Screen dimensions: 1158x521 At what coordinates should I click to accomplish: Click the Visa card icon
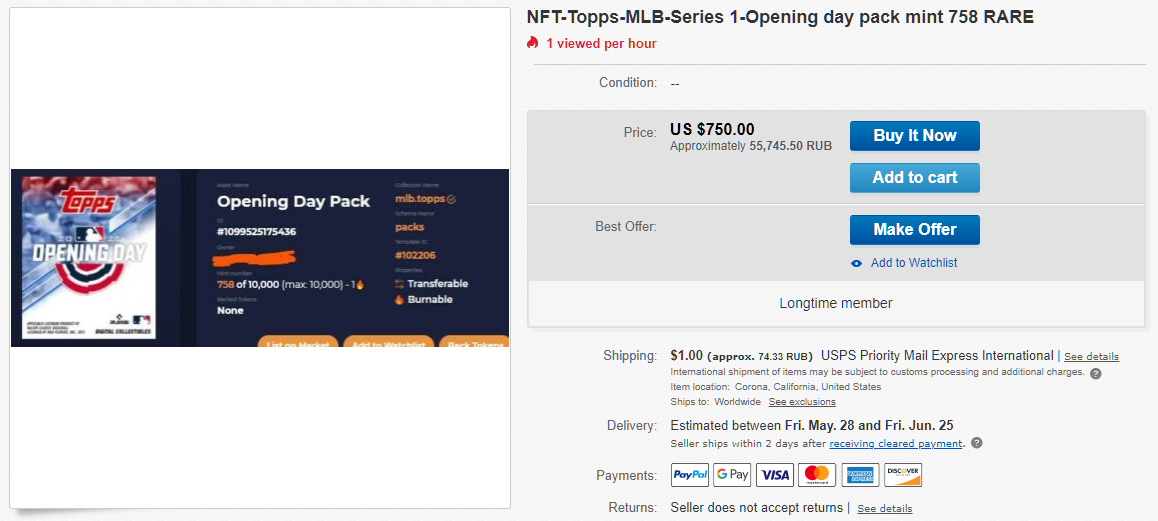(774, 475)
